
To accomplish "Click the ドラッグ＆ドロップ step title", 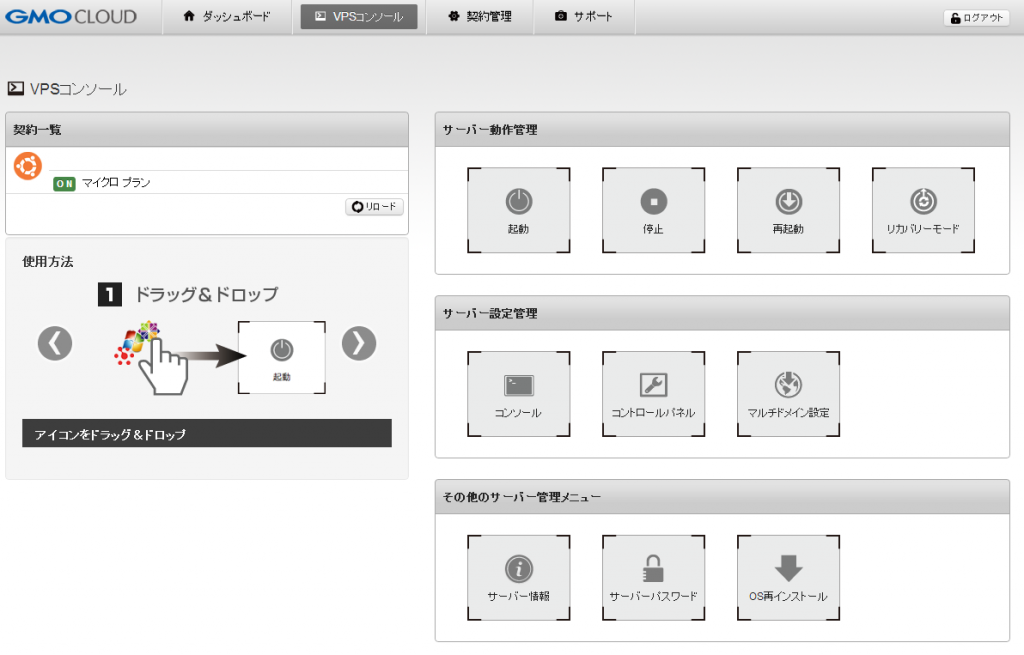I will [x=206, y=295].
